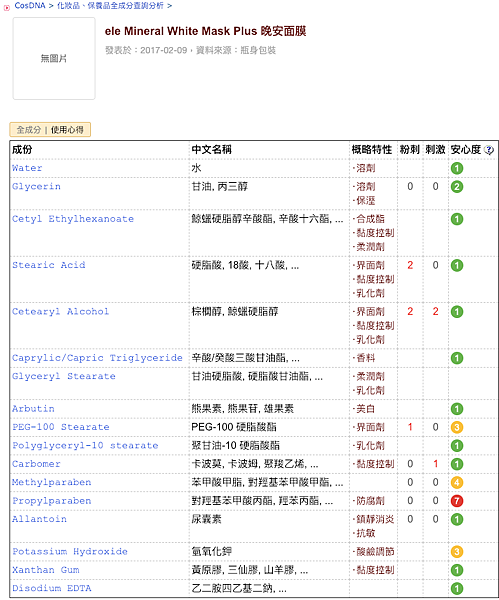Image resolution: width=499 pixels, height=600 pixels.
Task: Open the Glycerin ingredient link
Action: point(36,186)
